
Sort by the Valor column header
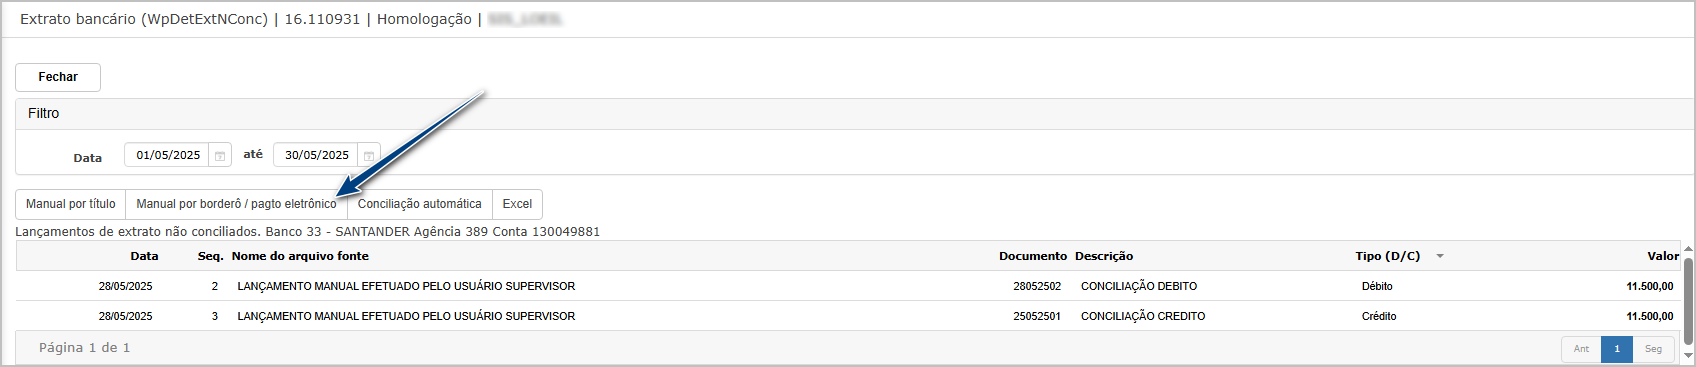tap(1663, 256)
